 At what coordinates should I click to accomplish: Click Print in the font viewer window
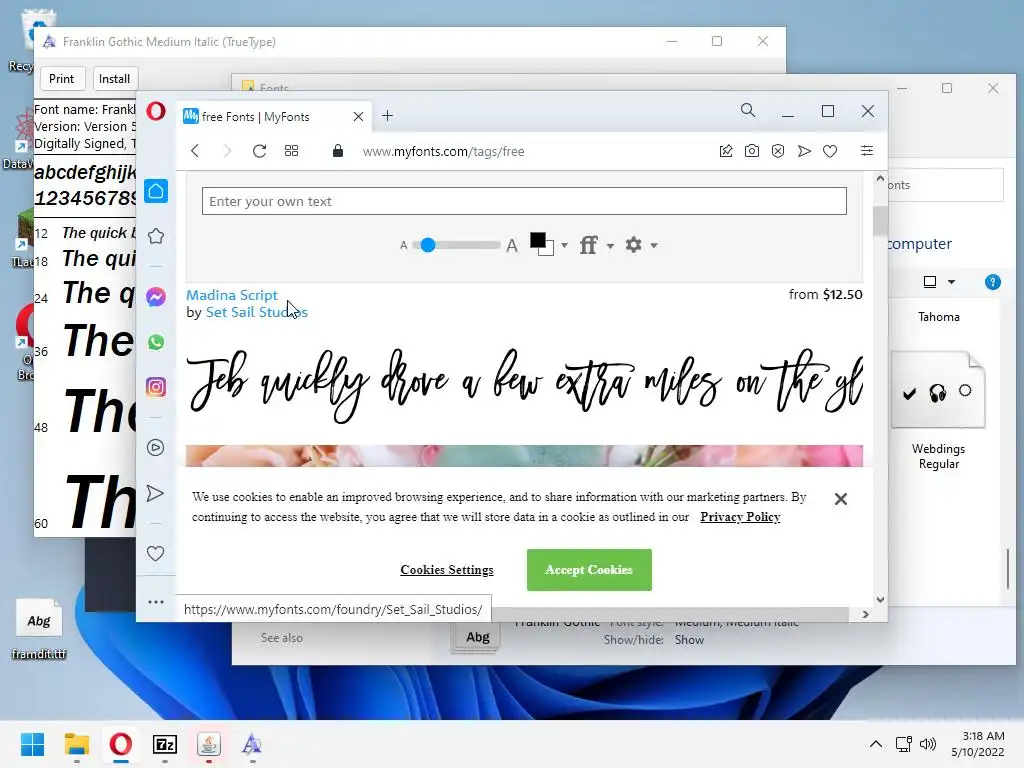coord(61,78)
